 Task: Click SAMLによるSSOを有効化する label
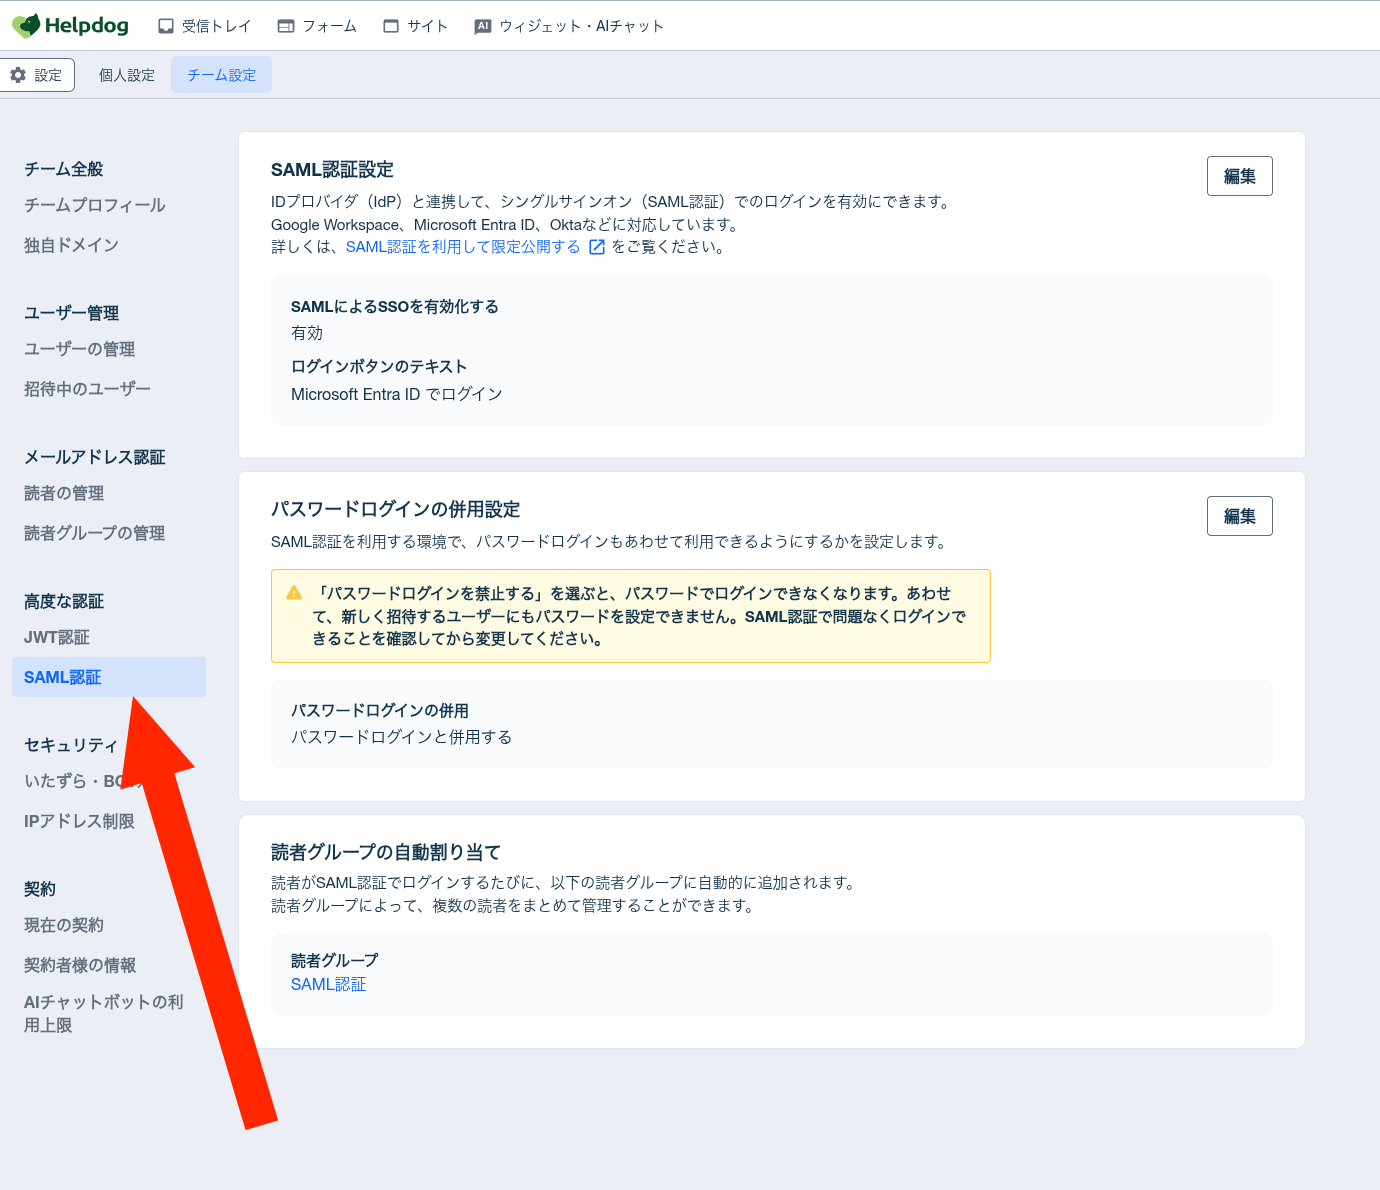pyautogui.click(x=395, y=307)
